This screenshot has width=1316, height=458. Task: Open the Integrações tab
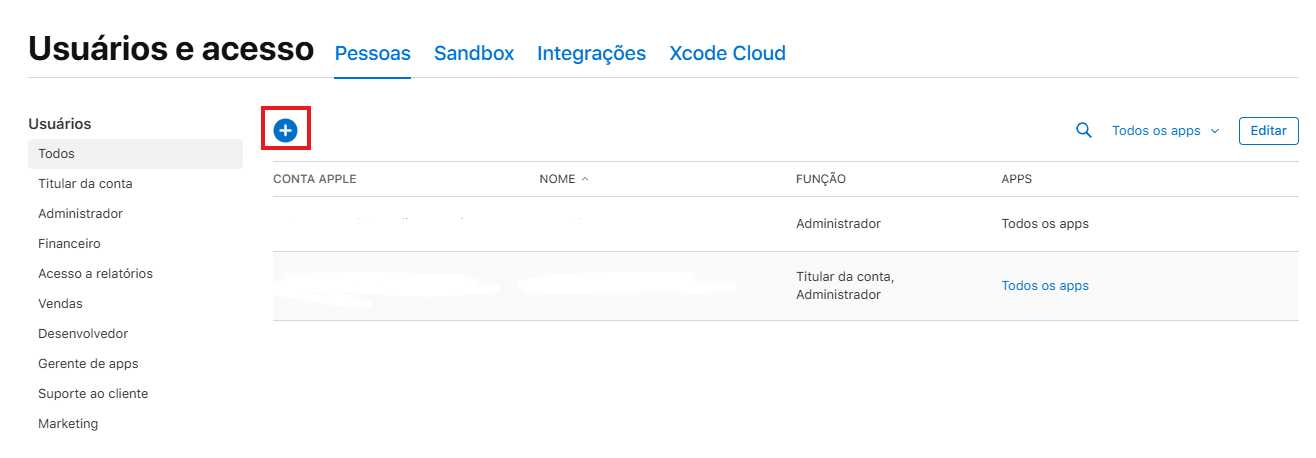pos(591,53)
